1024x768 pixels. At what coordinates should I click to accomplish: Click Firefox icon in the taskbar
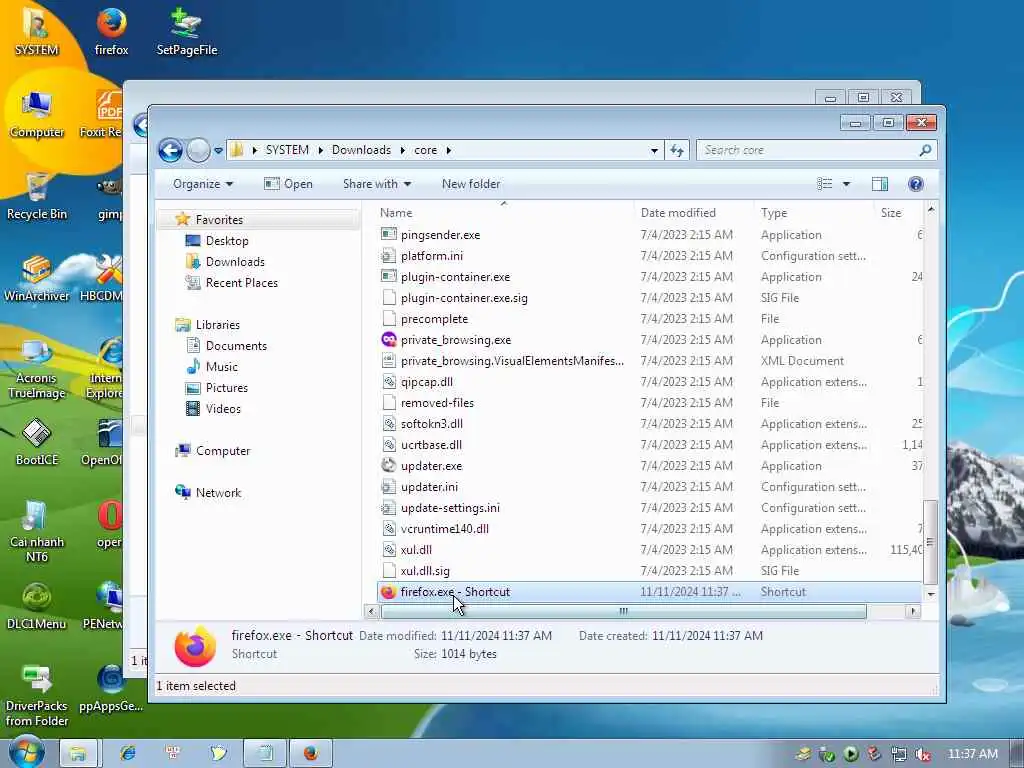click(x=311, y=753)
